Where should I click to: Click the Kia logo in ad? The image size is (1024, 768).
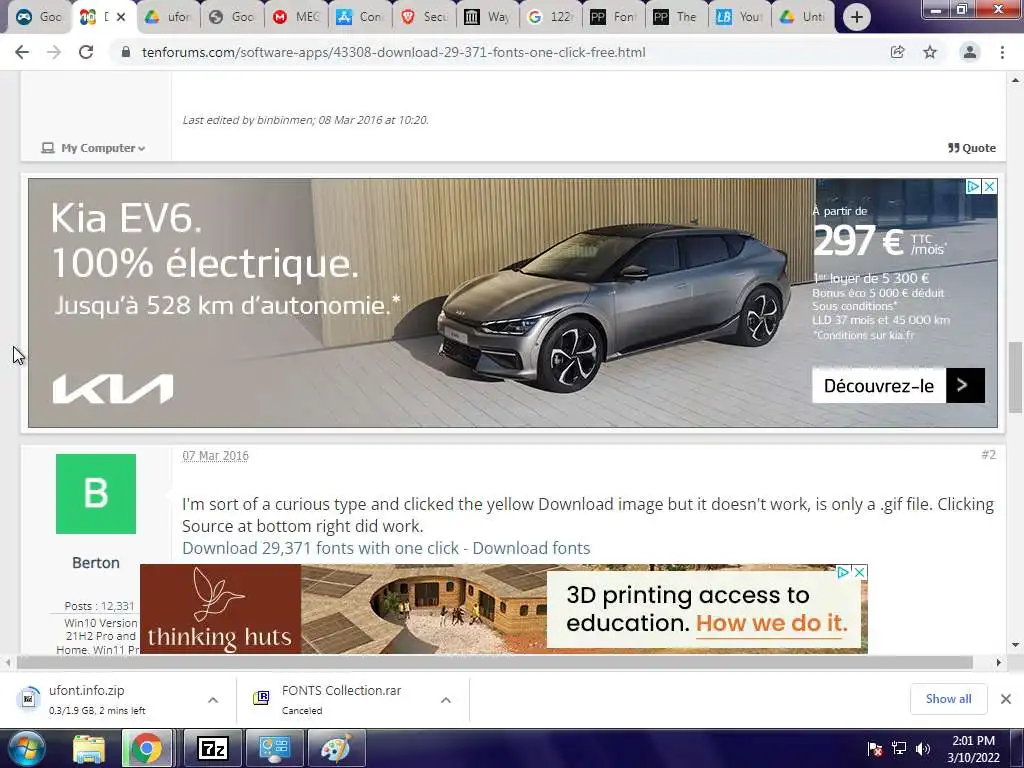[113, 389]
